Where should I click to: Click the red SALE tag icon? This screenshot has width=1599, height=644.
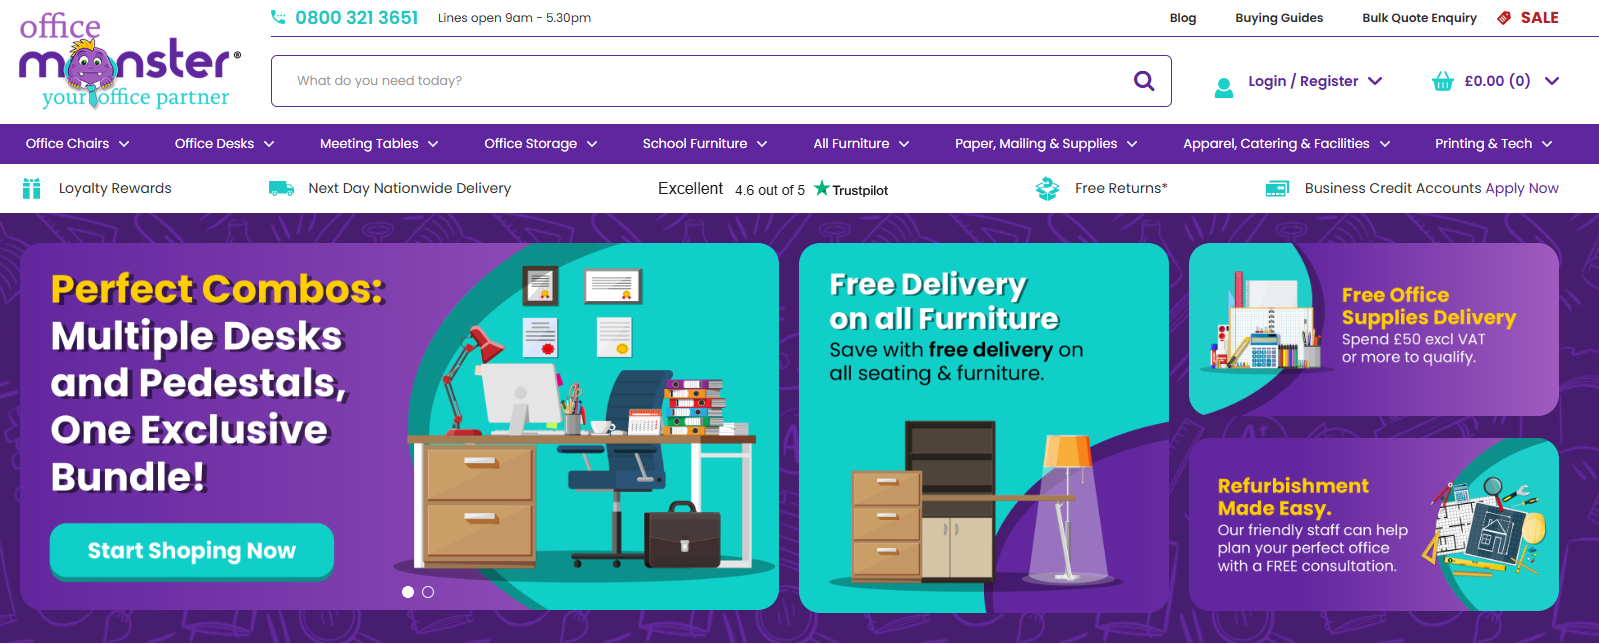click(x=1504, y=18)
